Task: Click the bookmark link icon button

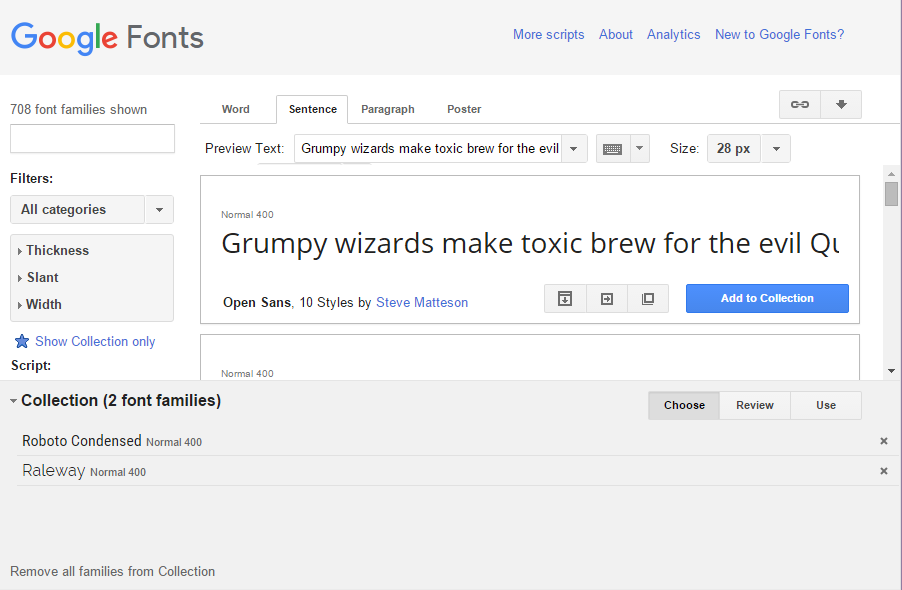Action: [x=800, y=105]
